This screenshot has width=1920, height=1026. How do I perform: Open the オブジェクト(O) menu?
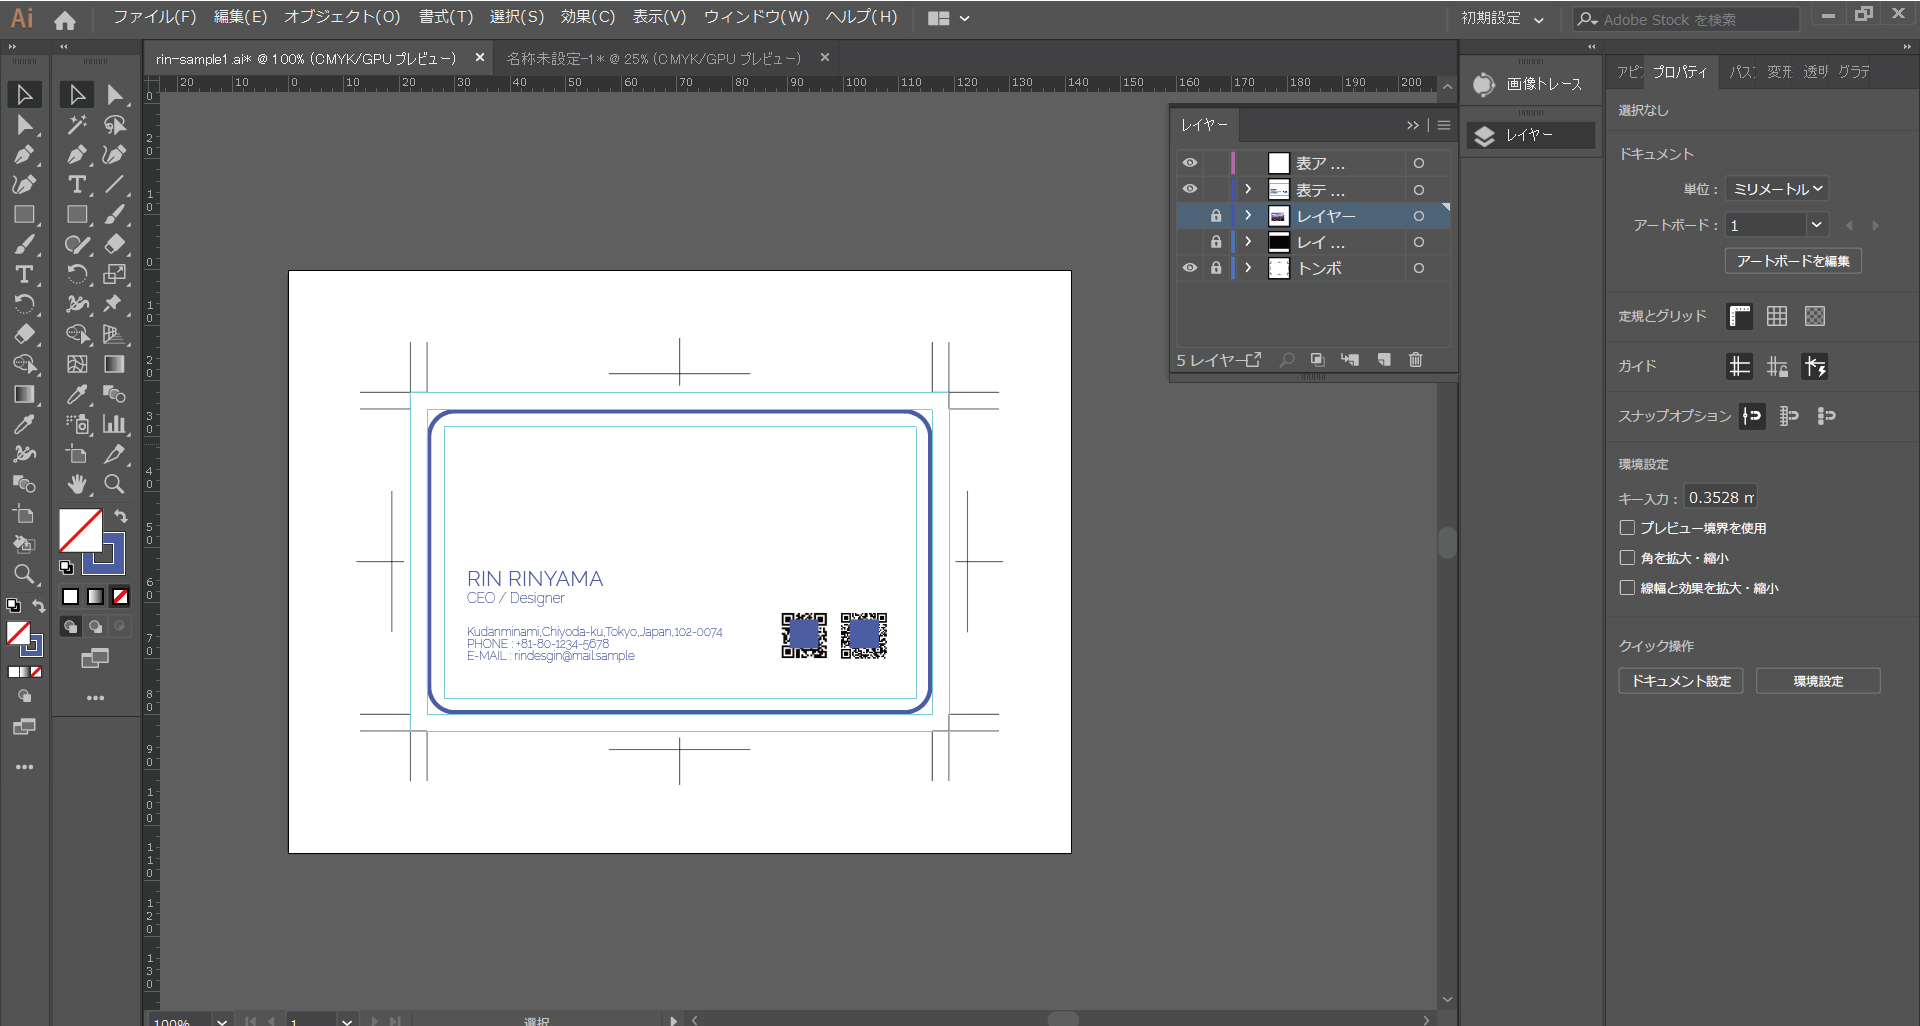pos(342,17)
